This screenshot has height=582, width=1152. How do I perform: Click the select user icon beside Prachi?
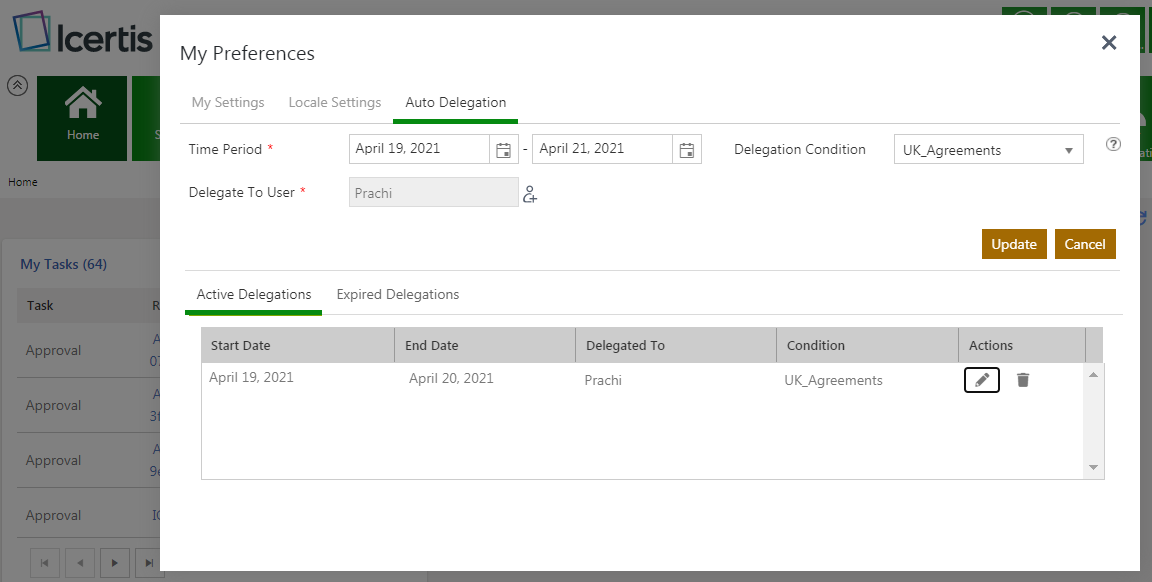[x=530, y=195]
